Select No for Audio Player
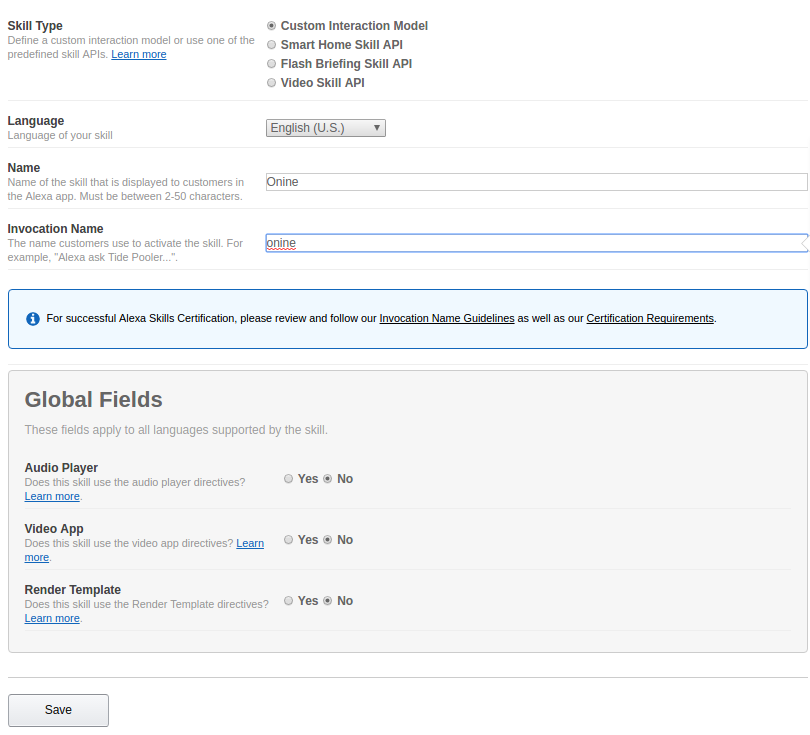Screen dimensions: 810x735 328,479
